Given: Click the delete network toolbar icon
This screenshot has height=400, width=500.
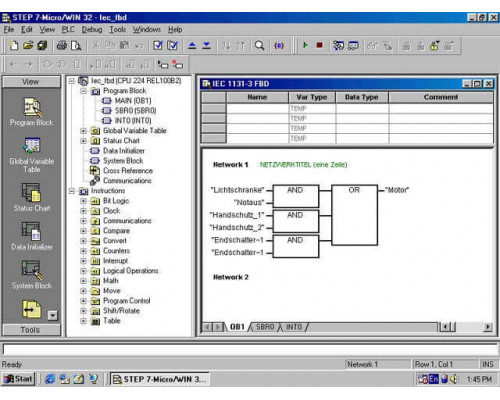Looking at the screenshot, I should pyautogui.click(x=177, y=64).
